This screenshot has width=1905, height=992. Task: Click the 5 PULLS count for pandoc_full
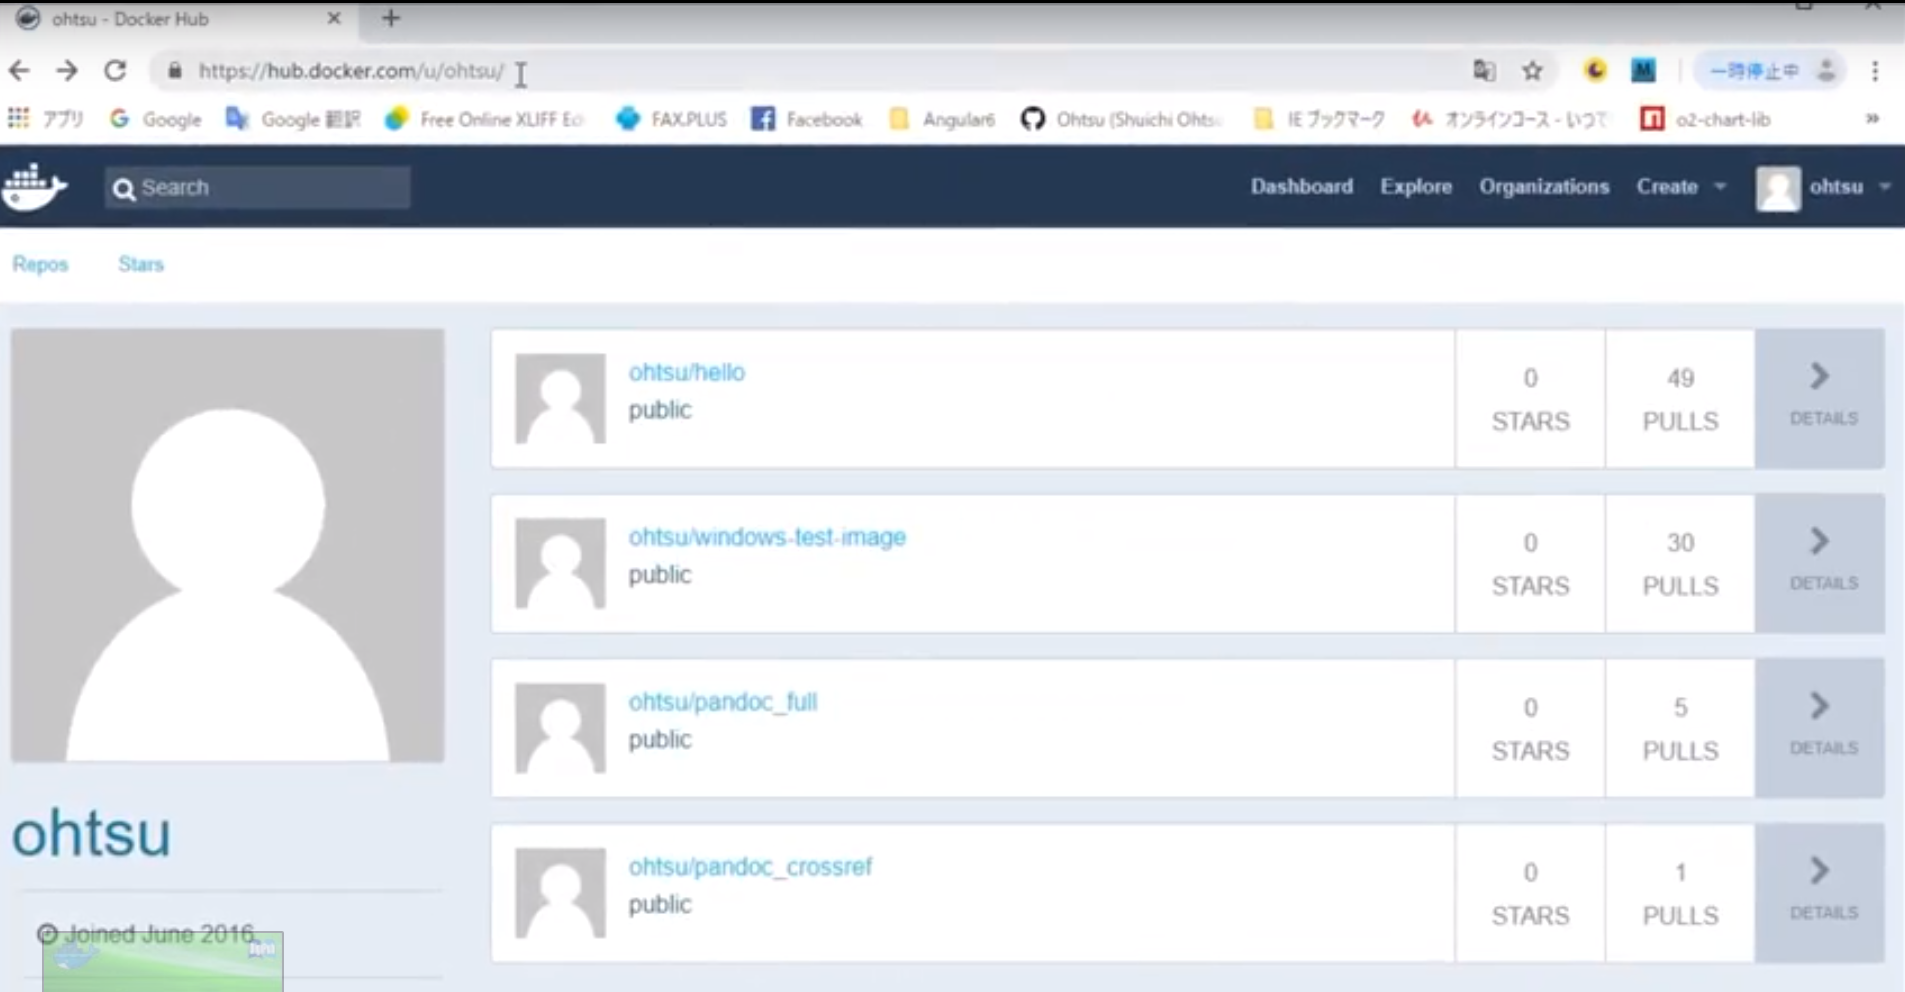(x=1680, y=729)
